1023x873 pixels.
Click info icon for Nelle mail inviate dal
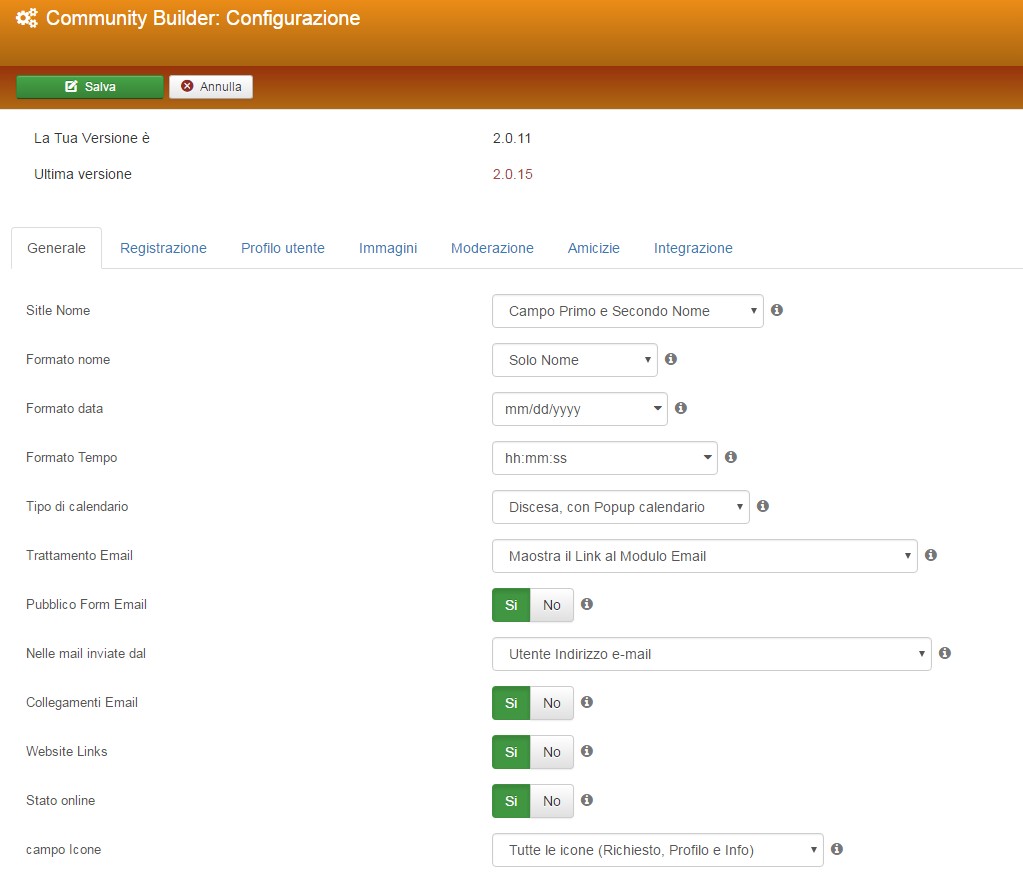tap(945, 652)
